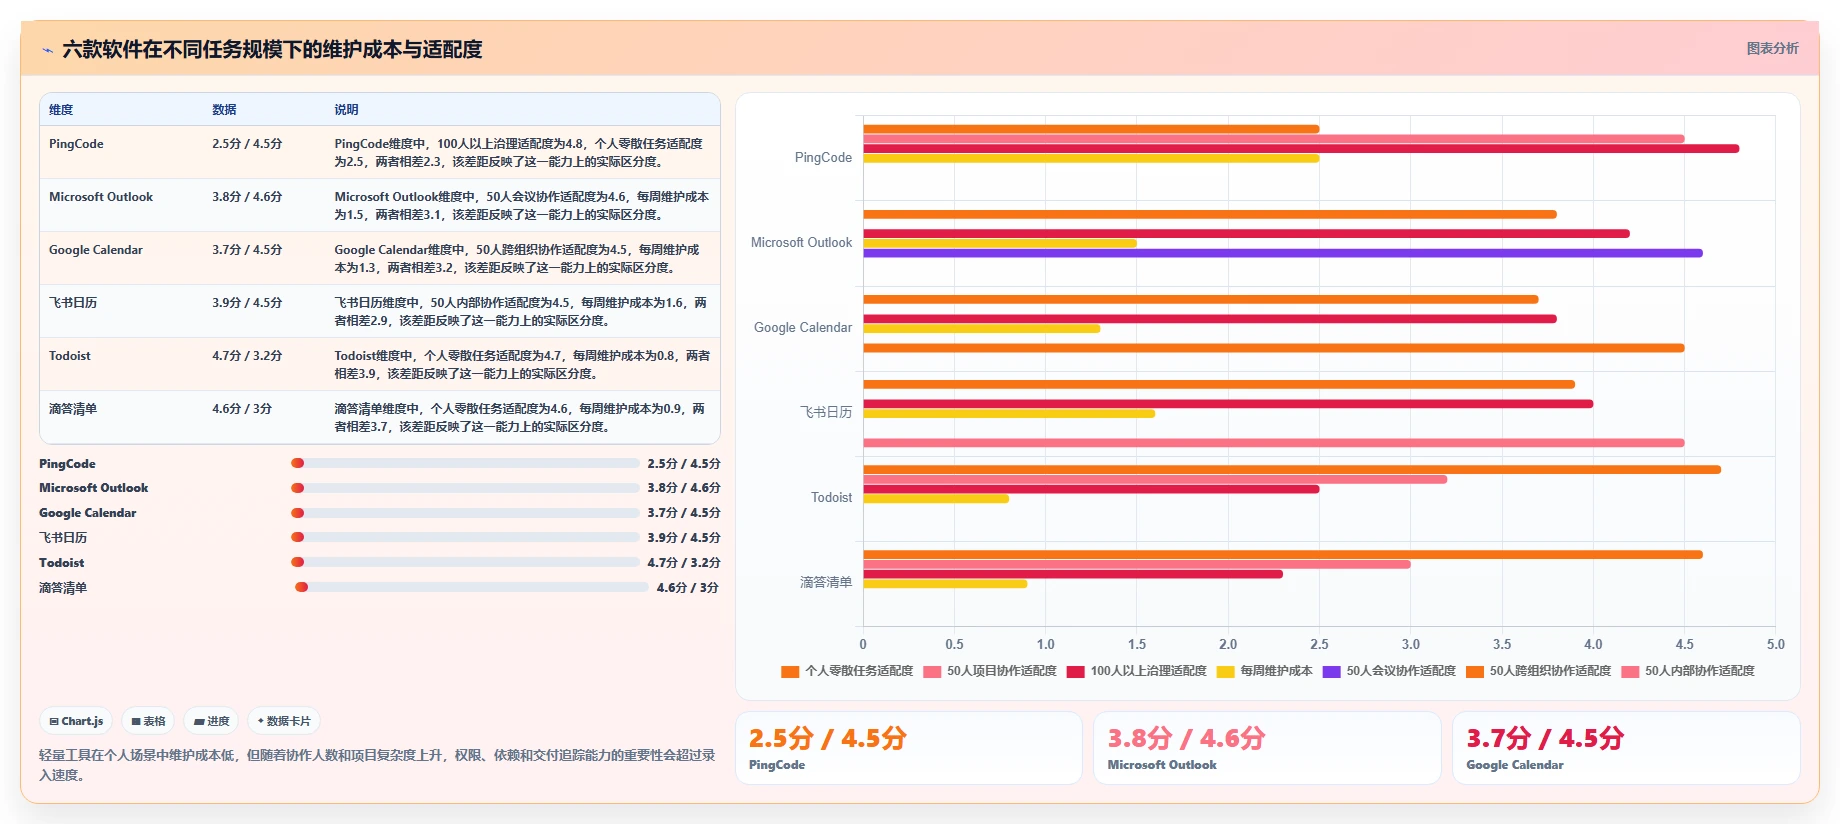The image size is (1840, 824).
Task: Click the 滴答清单 label on chart axis
Action: [826, 582]
